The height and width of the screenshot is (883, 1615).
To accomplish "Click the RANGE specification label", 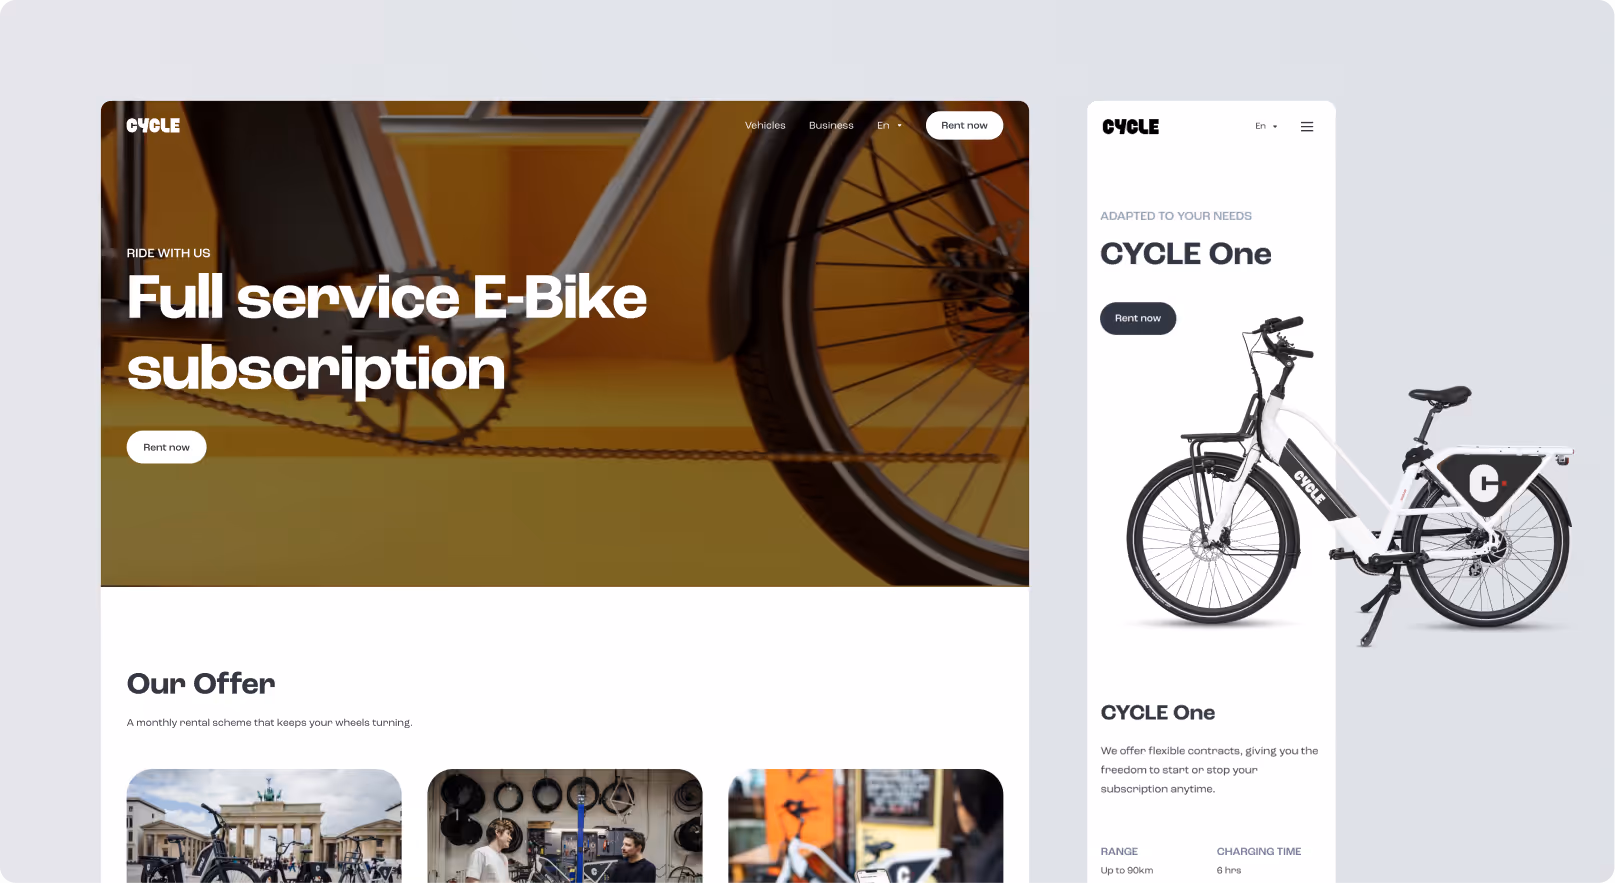I will point(1119,852).
